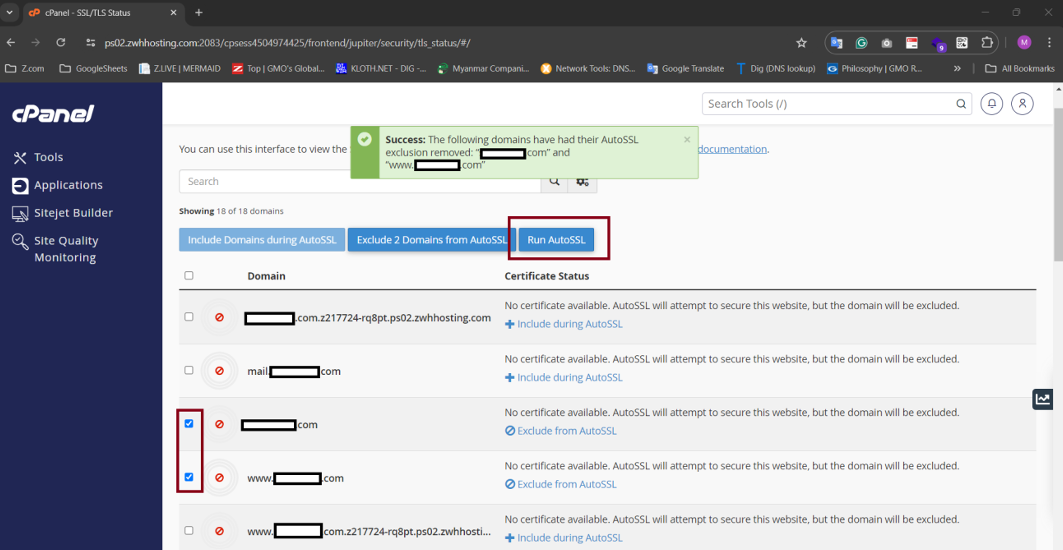
Task: Open the tab search dropdown arrow
Action: click(x=9, y=12)
